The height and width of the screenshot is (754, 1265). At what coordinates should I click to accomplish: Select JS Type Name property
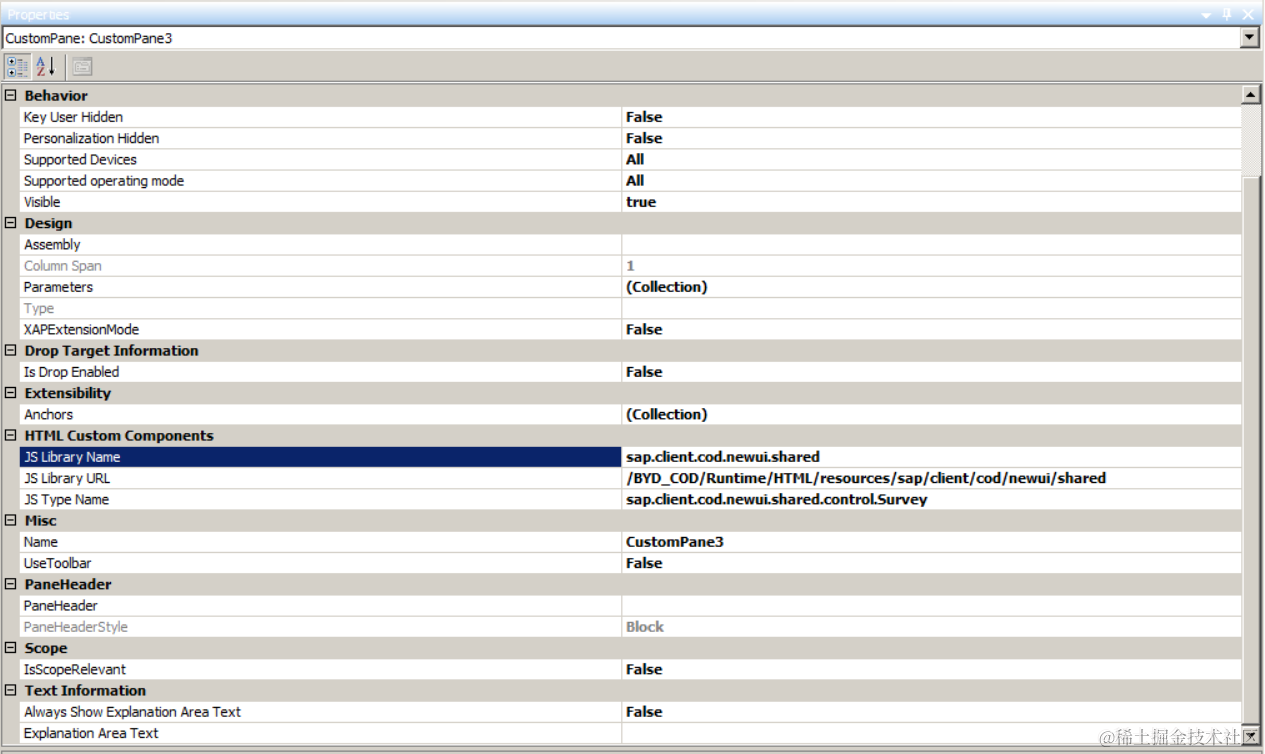click(x=321, y=499)
